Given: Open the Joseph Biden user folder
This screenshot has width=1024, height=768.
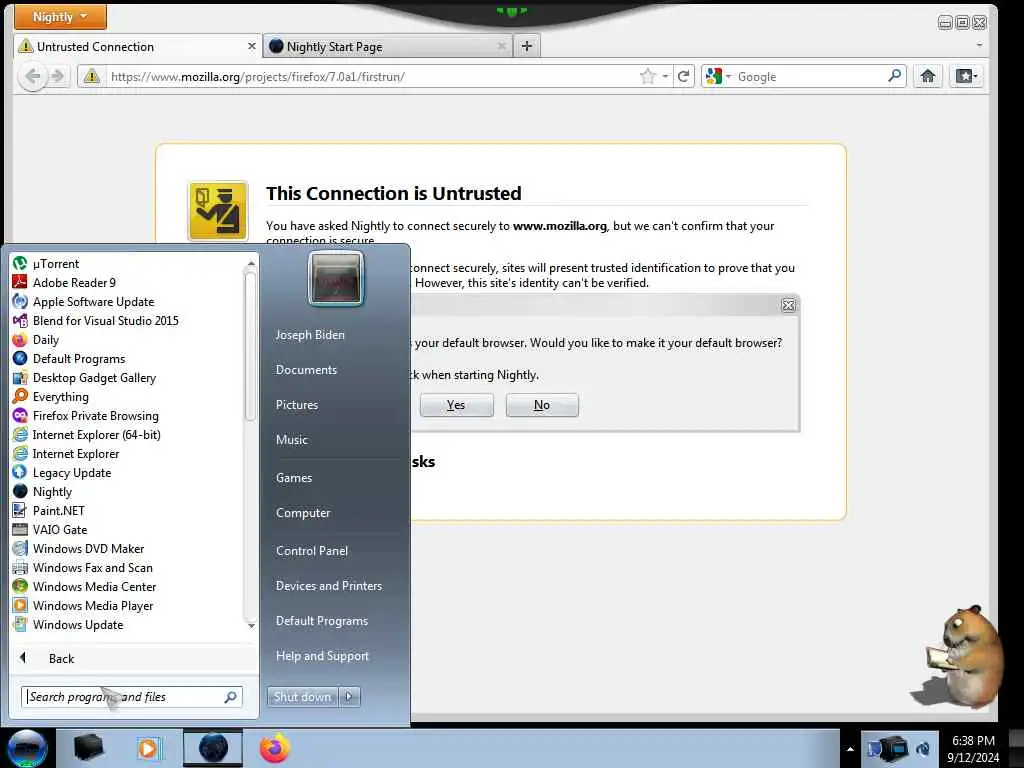Looking at the screenshot, I should pos(310,335).
